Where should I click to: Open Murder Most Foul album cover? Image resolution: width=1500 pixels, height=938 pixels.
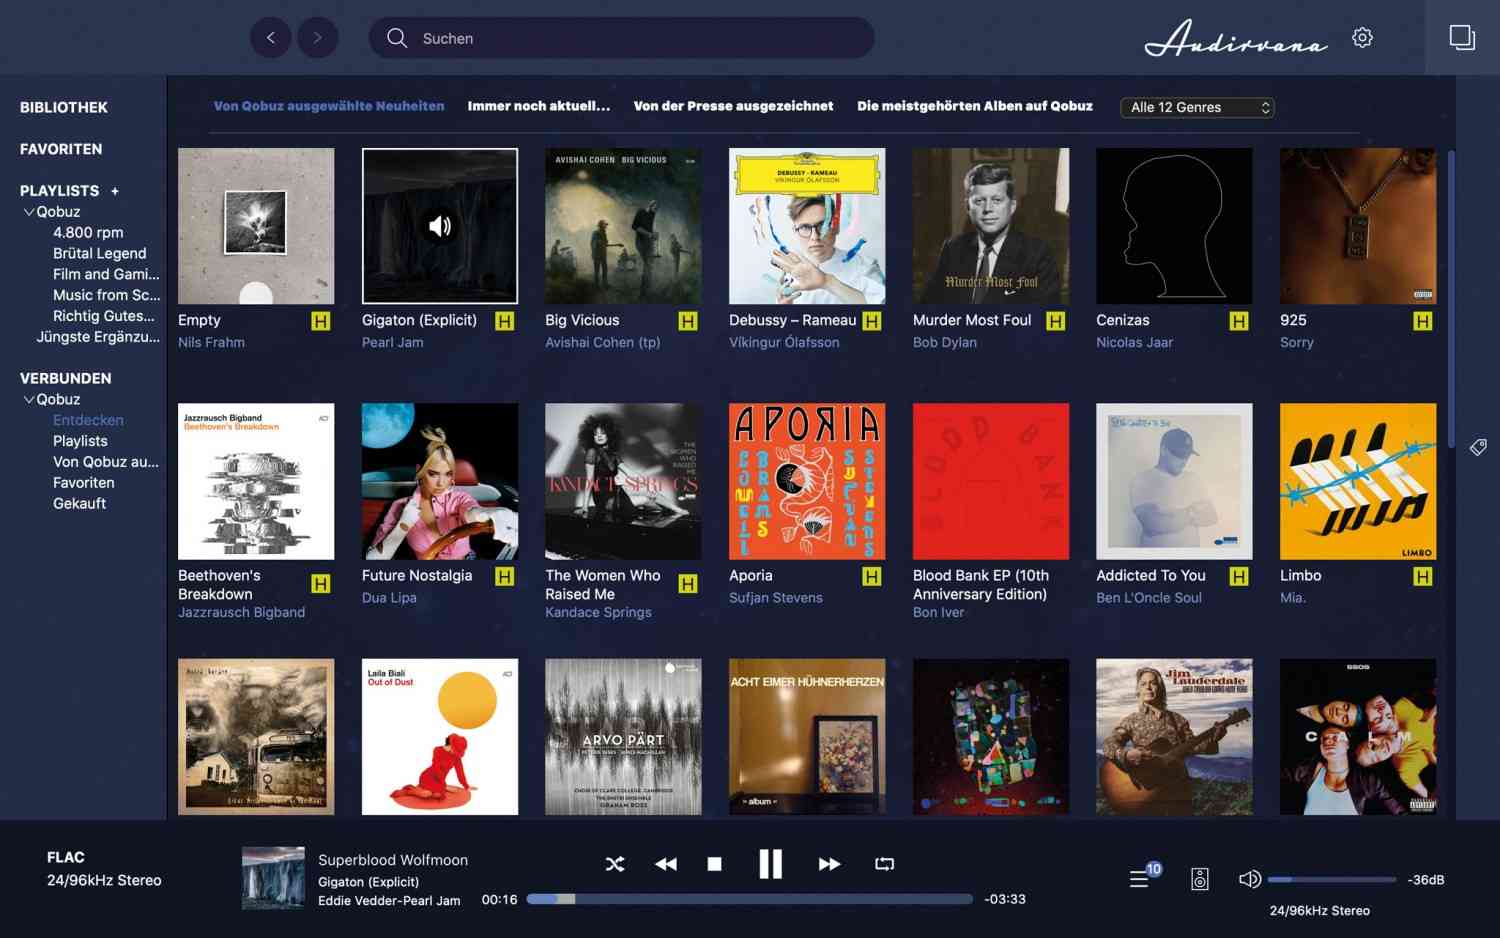(991, 226)
